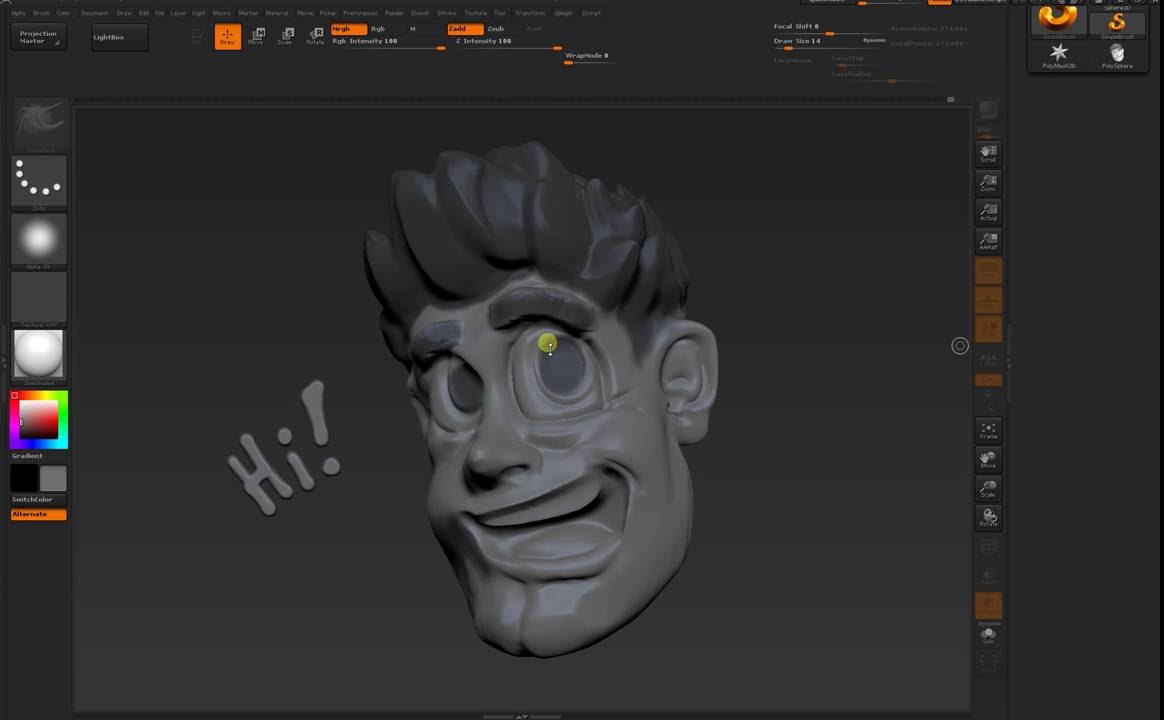Select the small S-shaped SimpleBrush tool
Viewport: 1164px width, 720px height.
1116,24
